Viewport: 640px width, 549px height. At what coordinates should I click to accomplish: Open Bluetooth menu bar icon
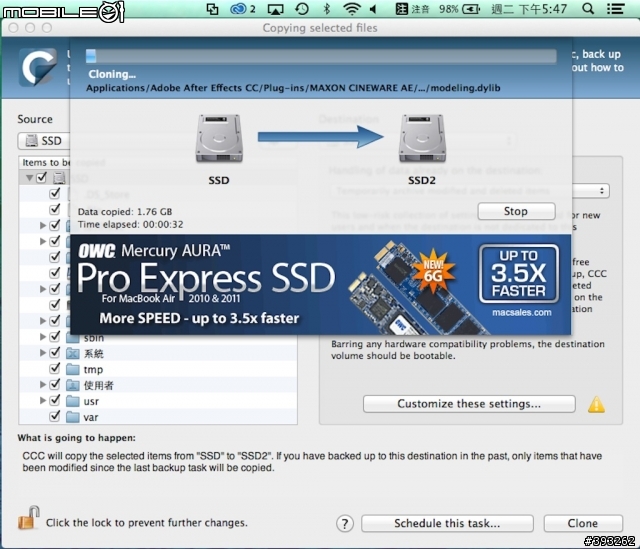pyautogui.click(x=327, y=9)
